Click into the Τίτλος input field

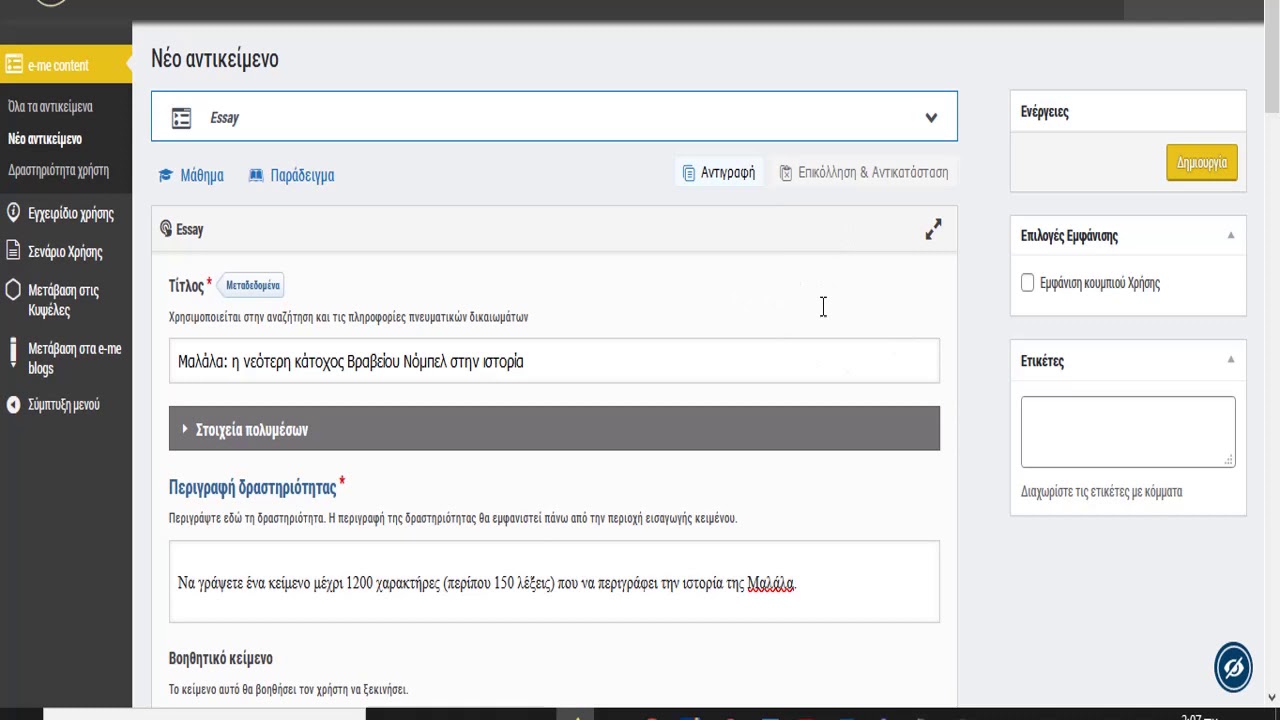[554, 361]
